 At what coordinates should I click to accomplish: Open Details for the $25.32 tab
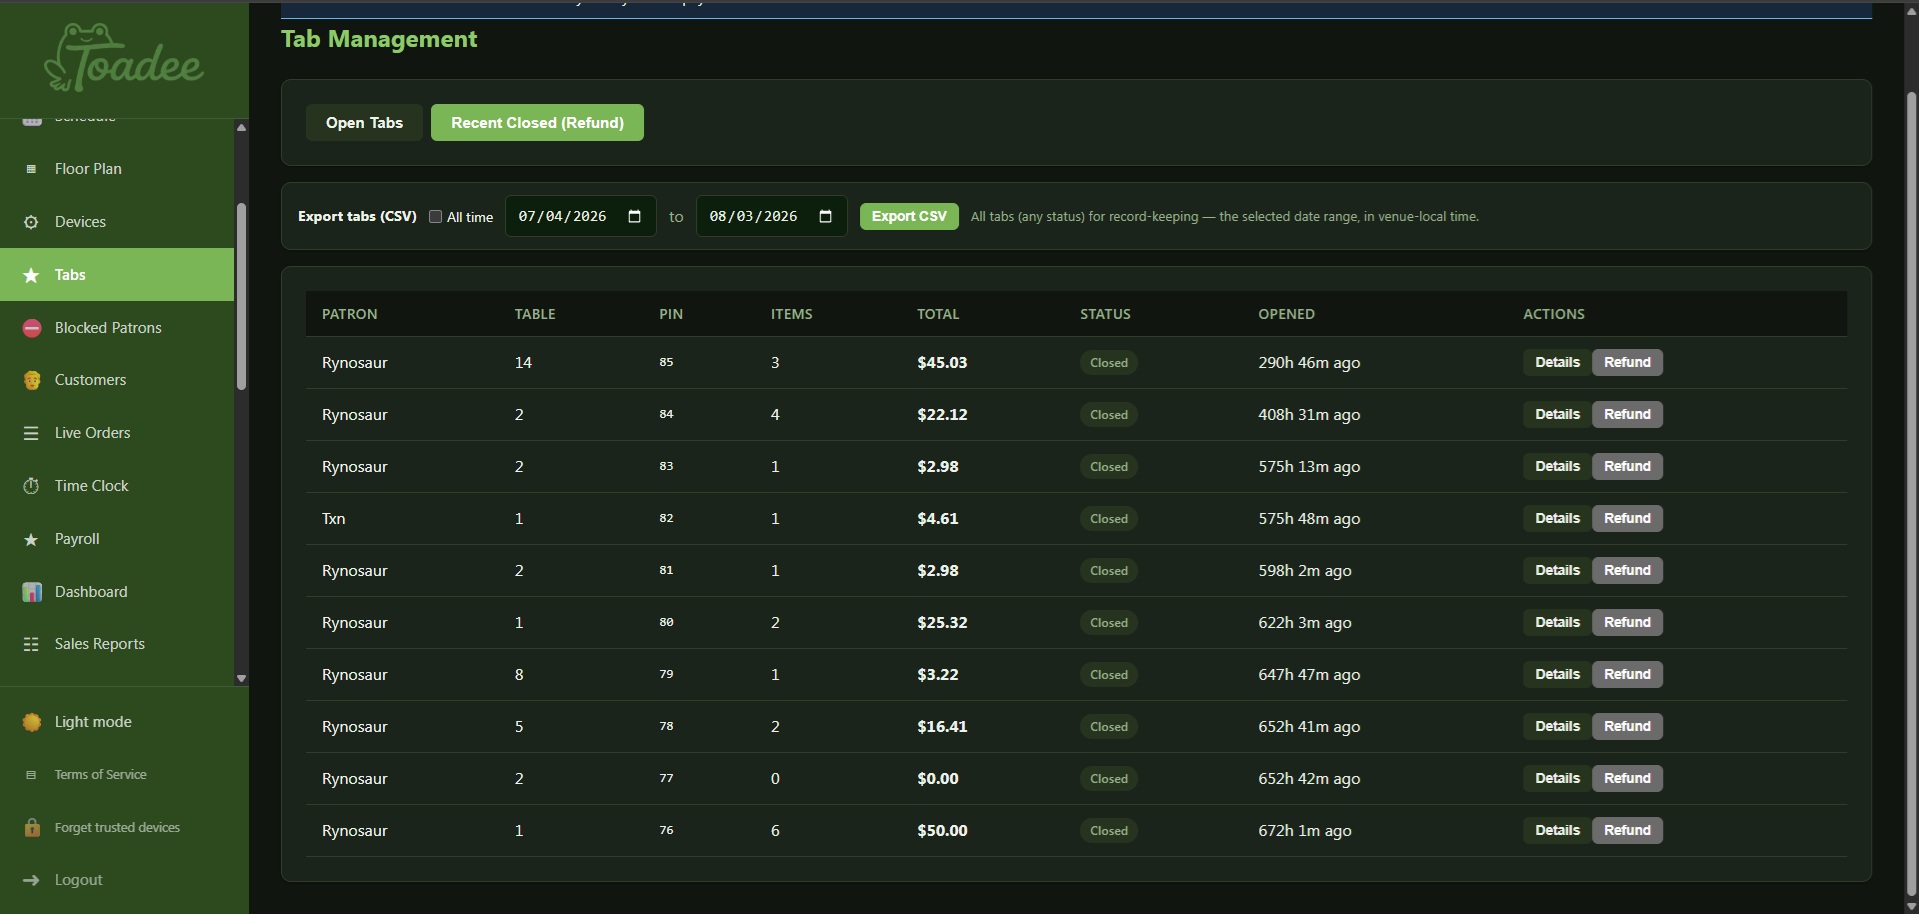pos(1557,622)
